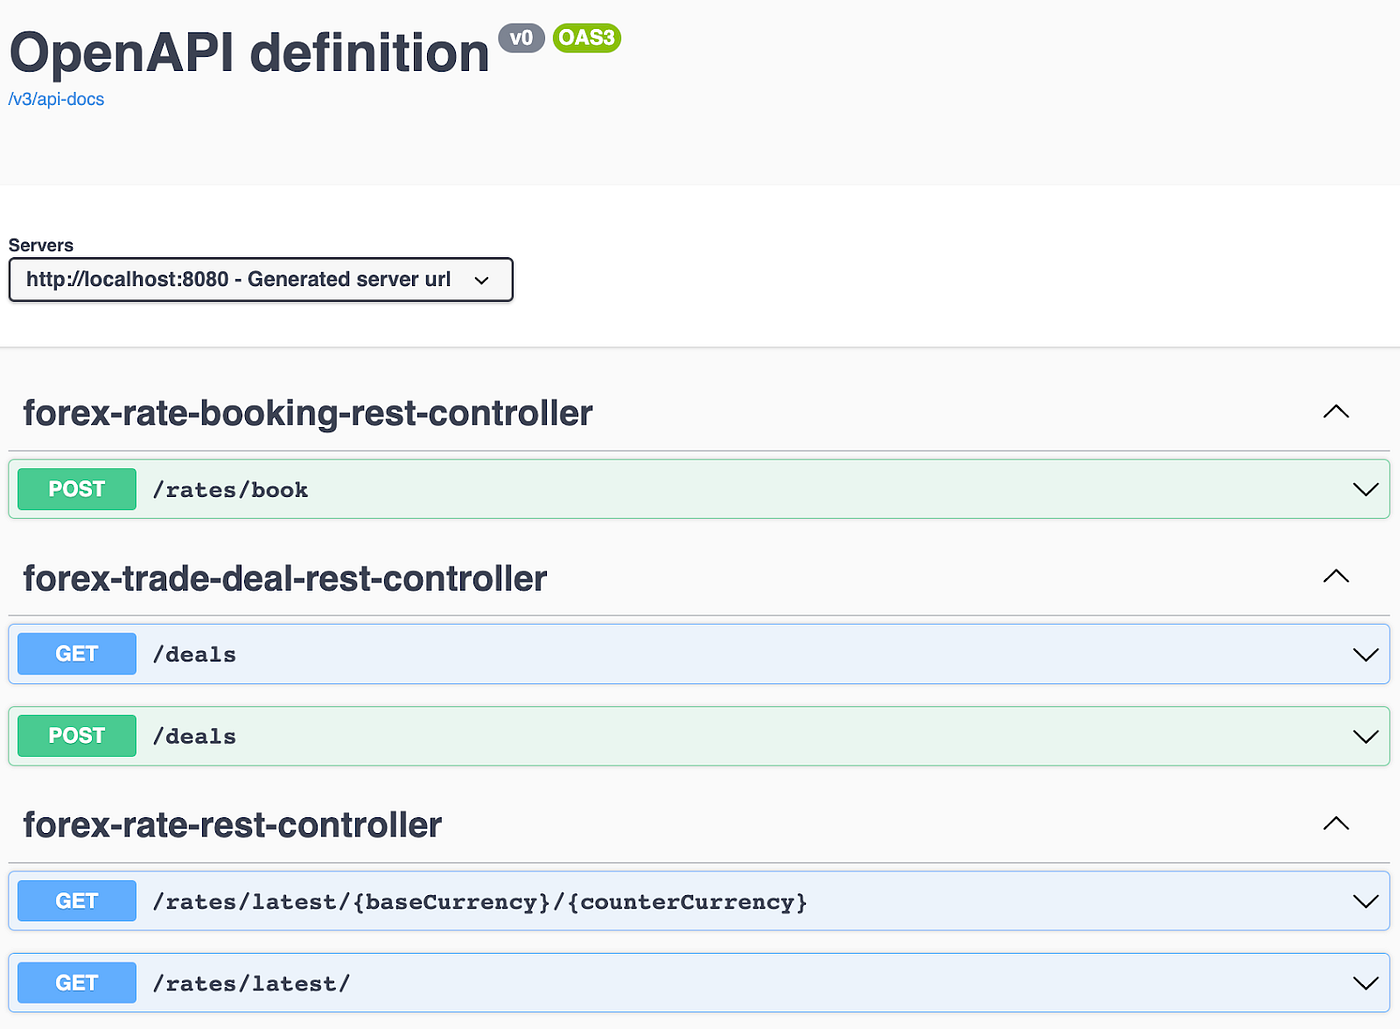The height and width of the screenshot is (1029, 1400).
Task: Click the forex-rate-booking-rest-controller heading
Action: [x=308, y=413]
